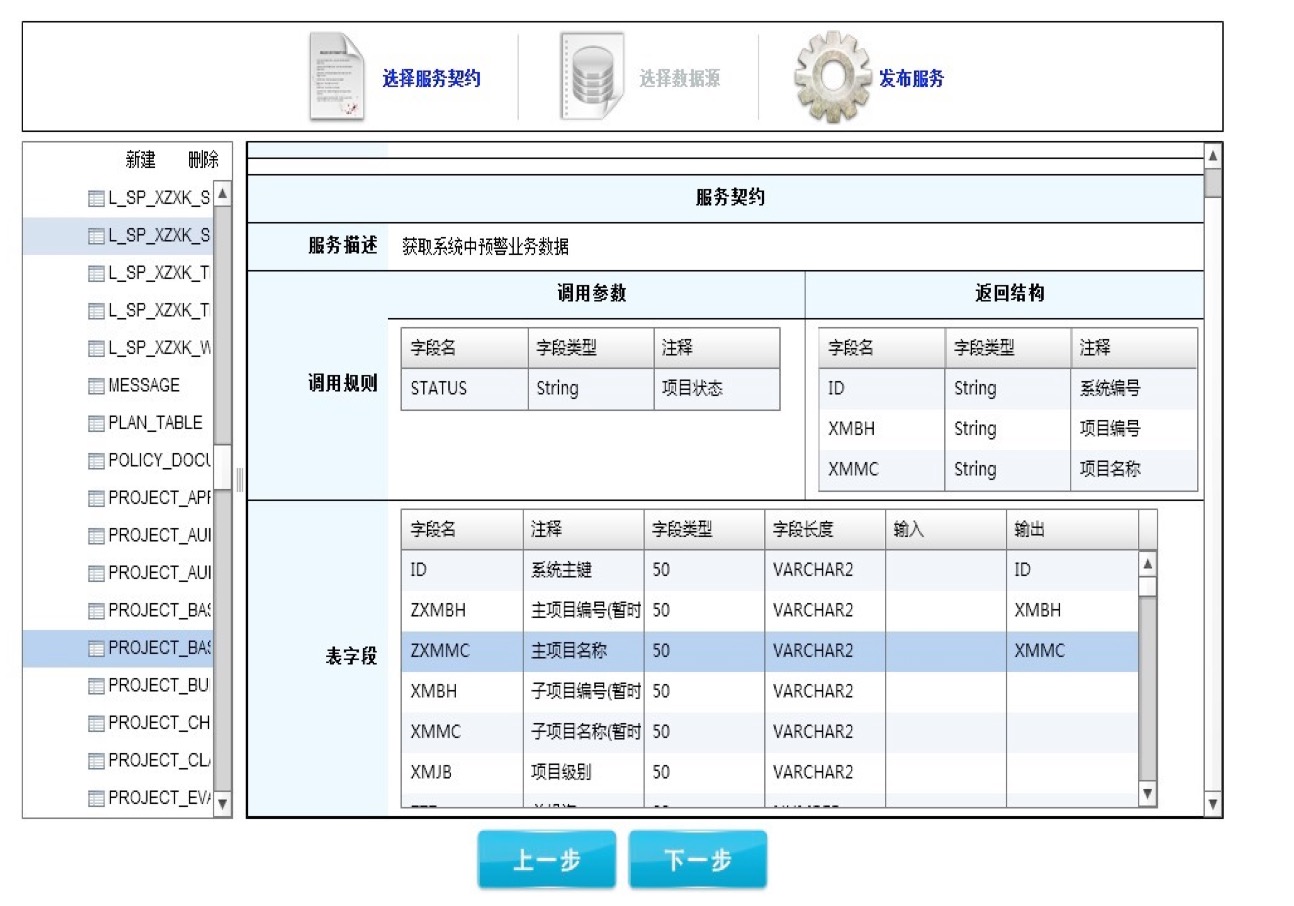Open the 发布服务 step

[x=911, y=79]
